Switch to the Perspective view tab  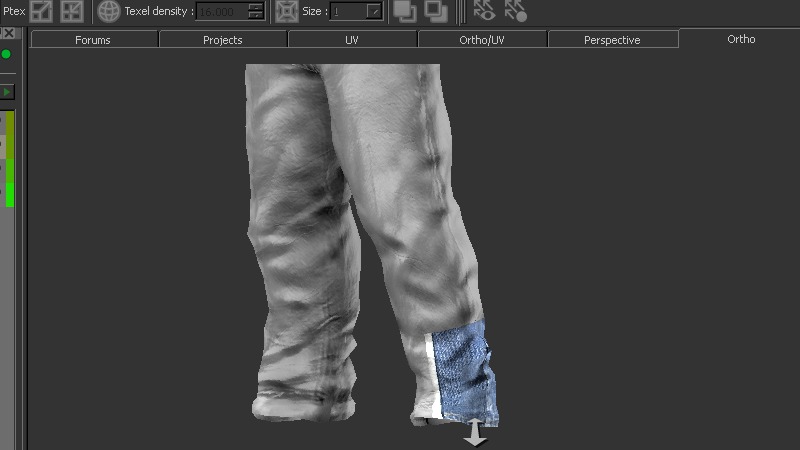[612, 40]
